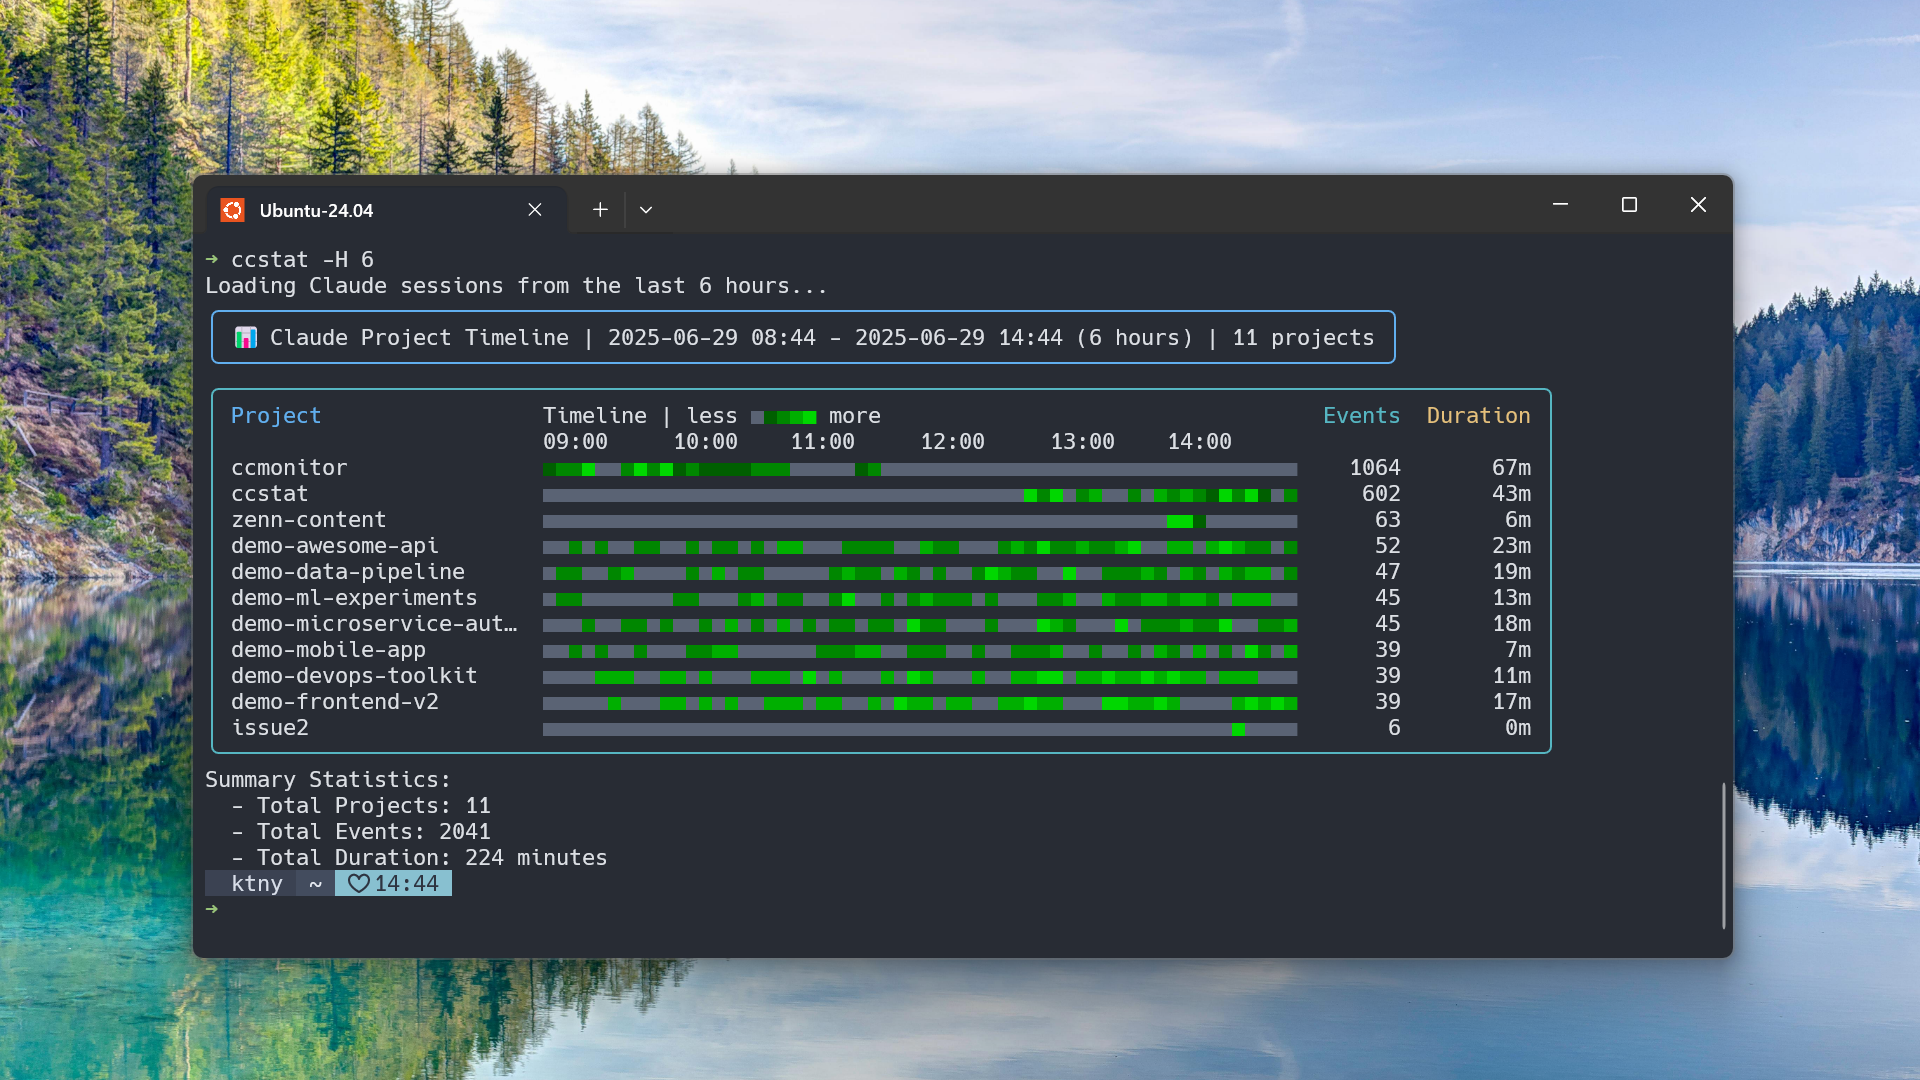Click the 'demo-frontend-v2' project name
Viewport: 1920px width, 1080px height.
click(x=335, y=702)
